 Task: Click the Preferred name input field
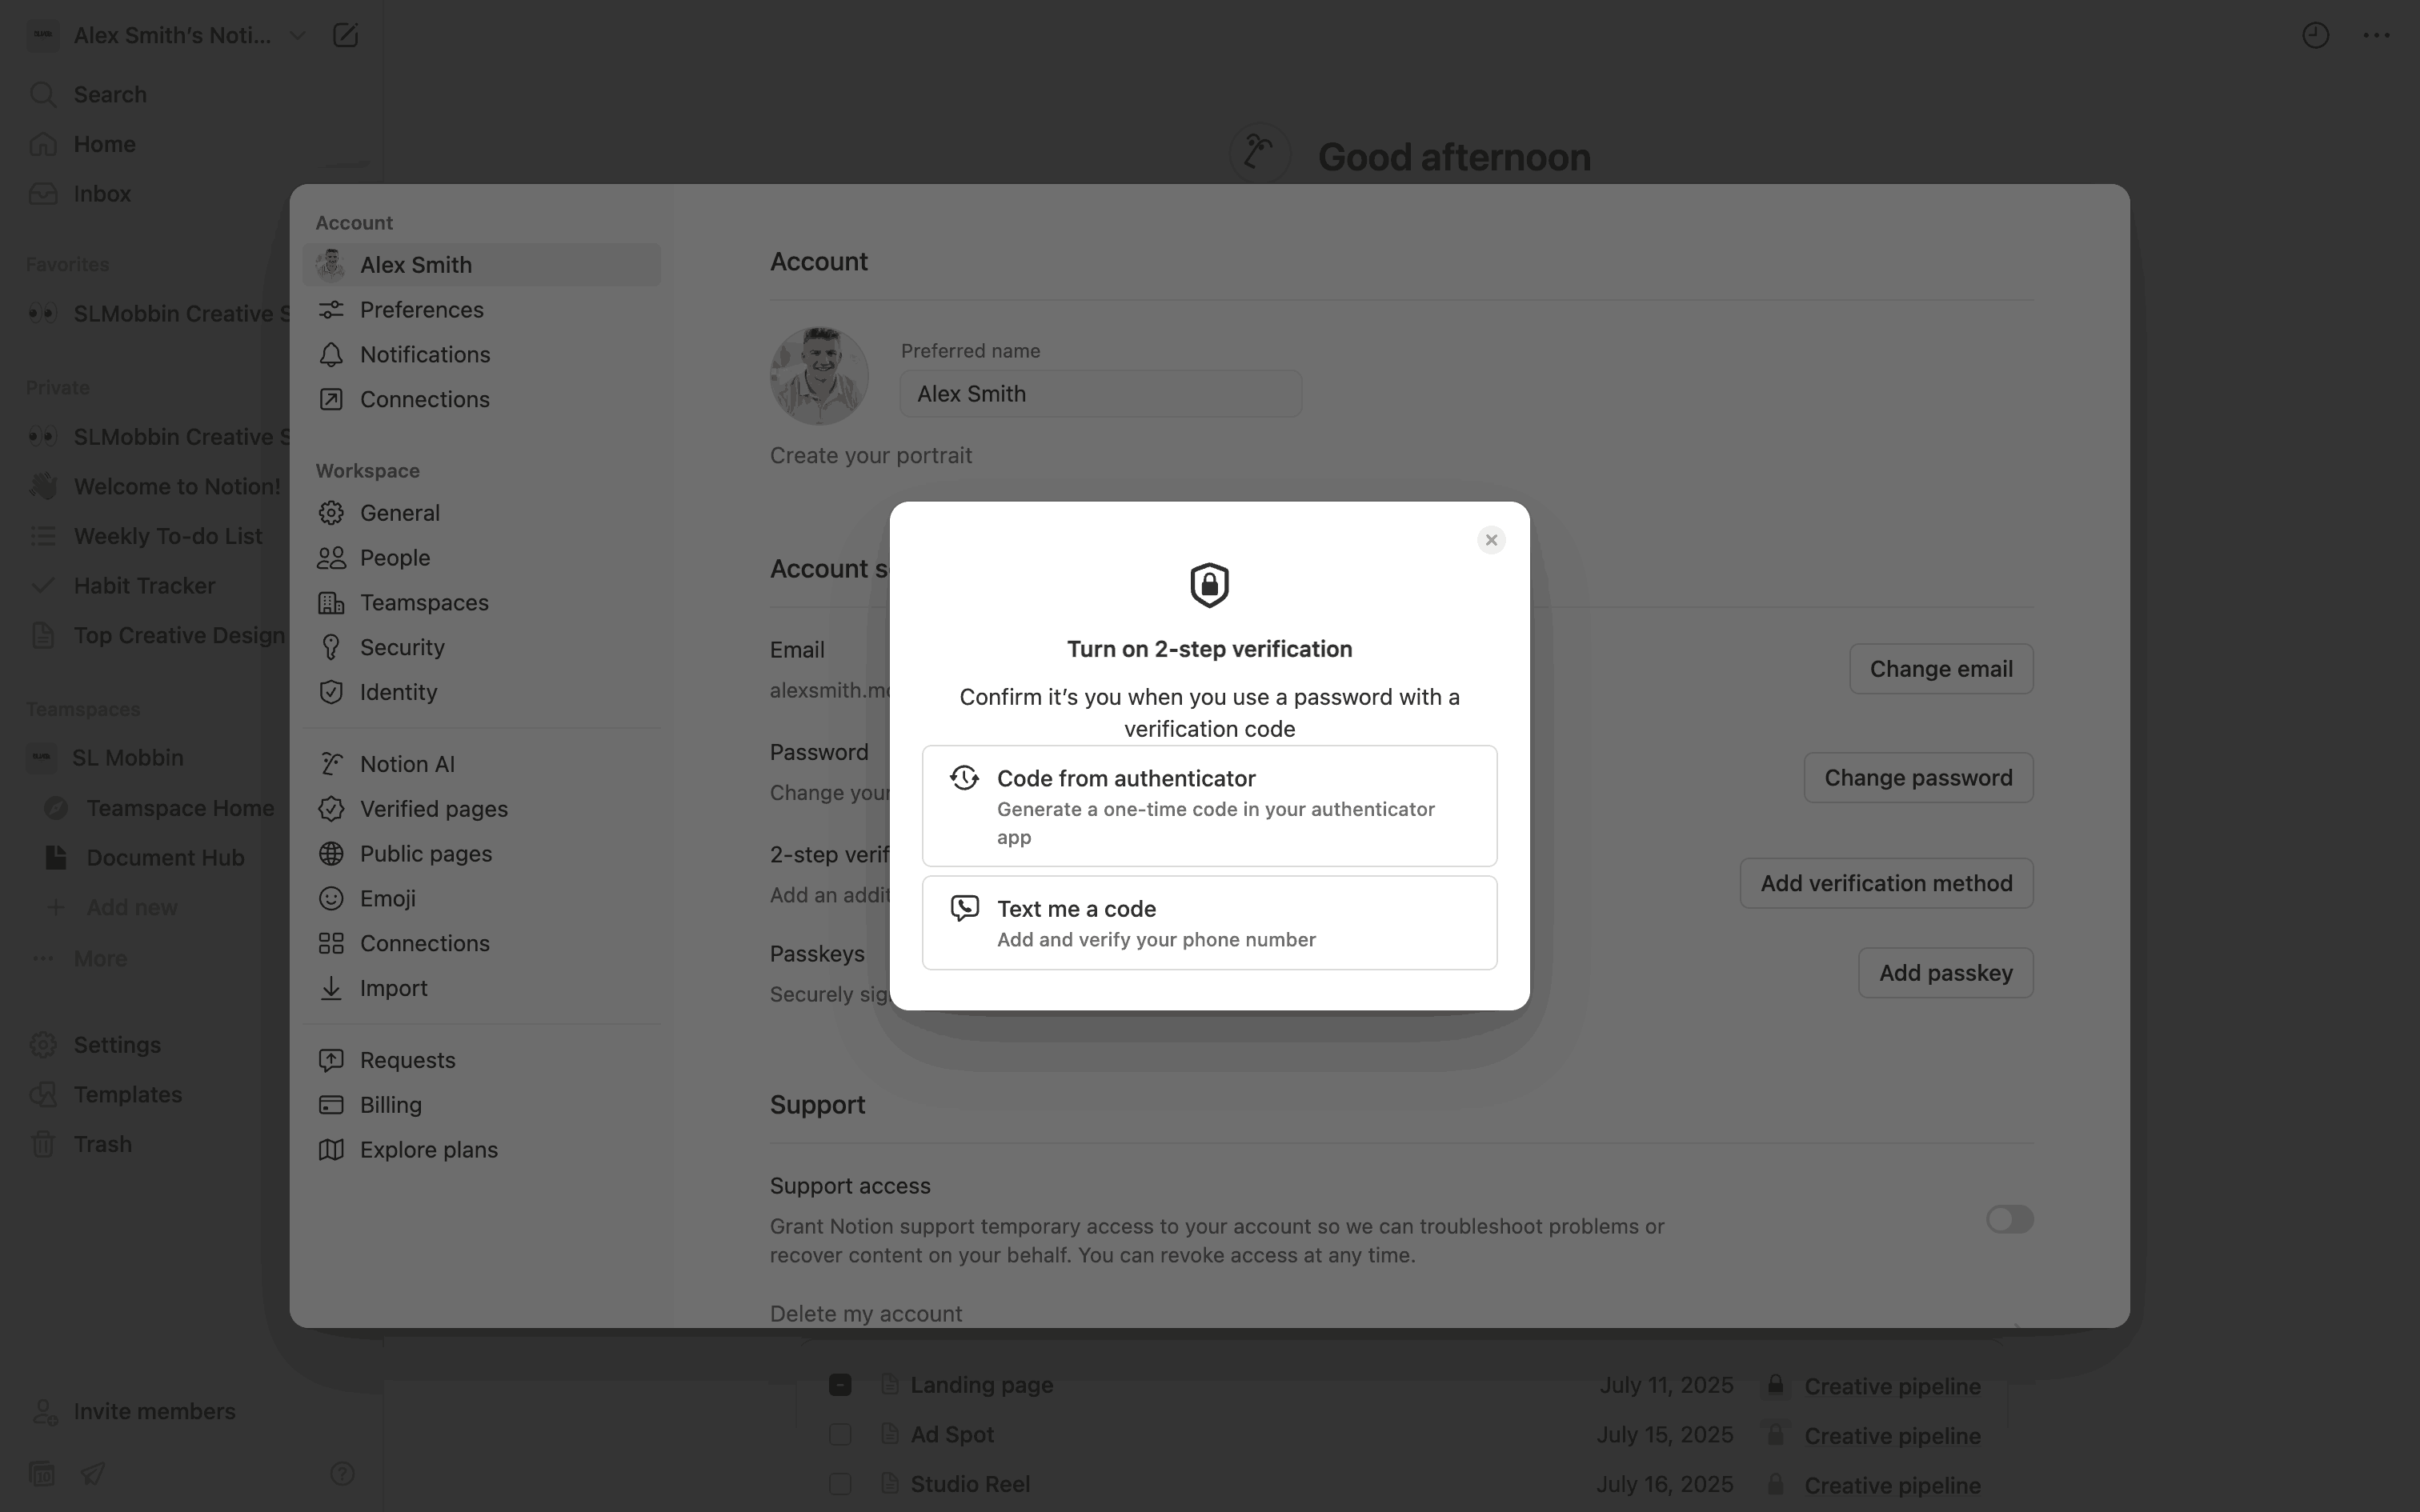click(1100, 394)
